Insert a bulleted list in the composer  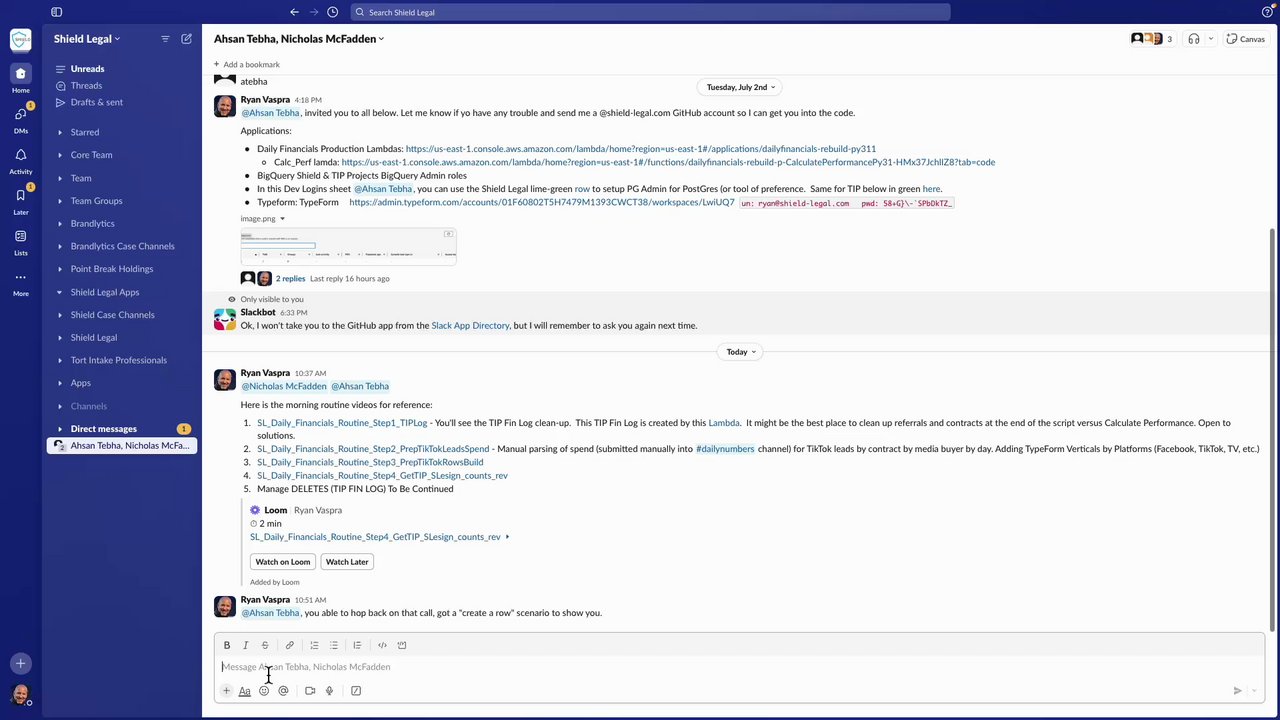pyautogui.click(x=334, y=645)
